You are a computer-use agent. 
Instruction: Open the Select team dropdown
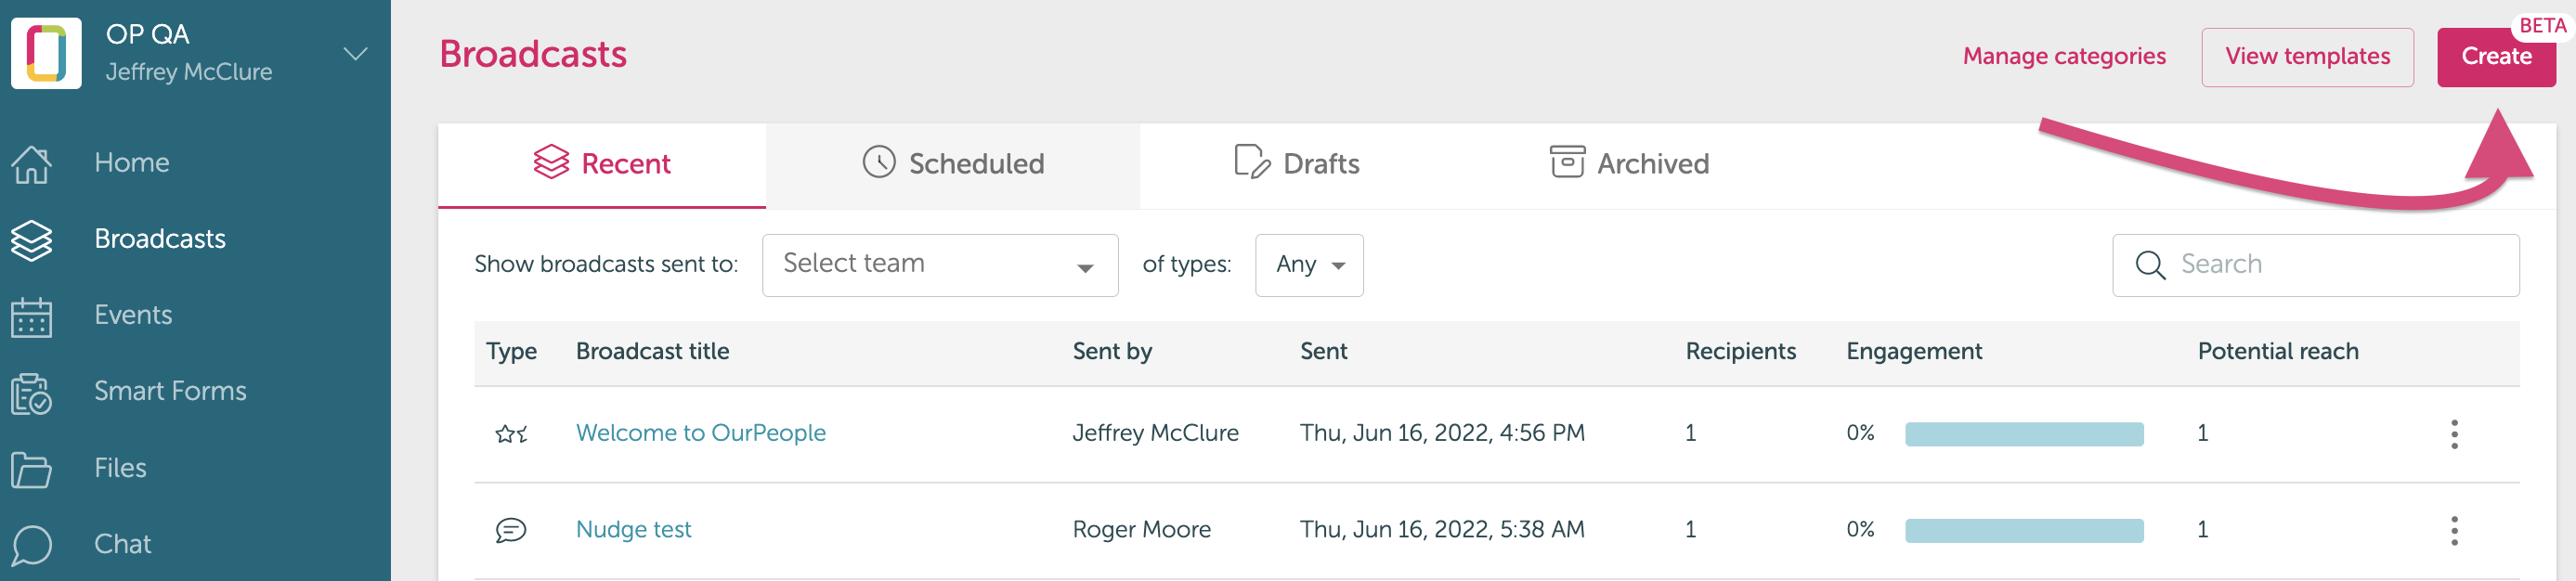pos(940,265)
